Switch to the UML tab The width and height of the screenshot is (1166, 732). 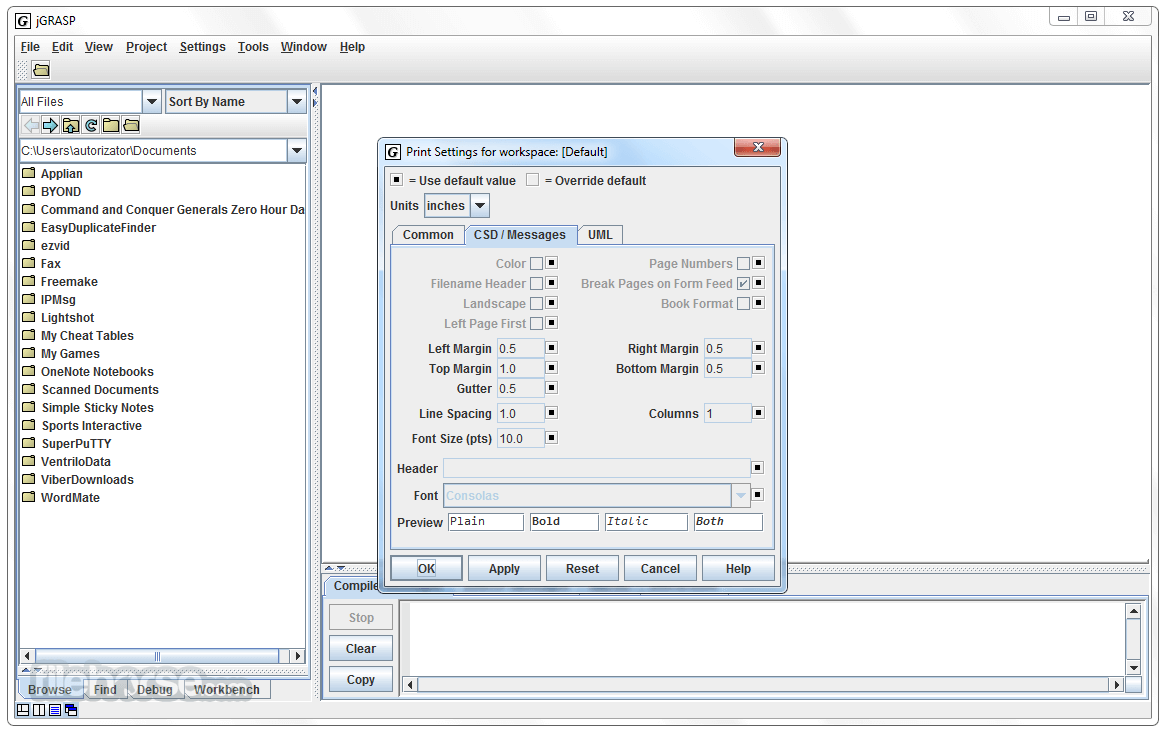coord(600,235)
